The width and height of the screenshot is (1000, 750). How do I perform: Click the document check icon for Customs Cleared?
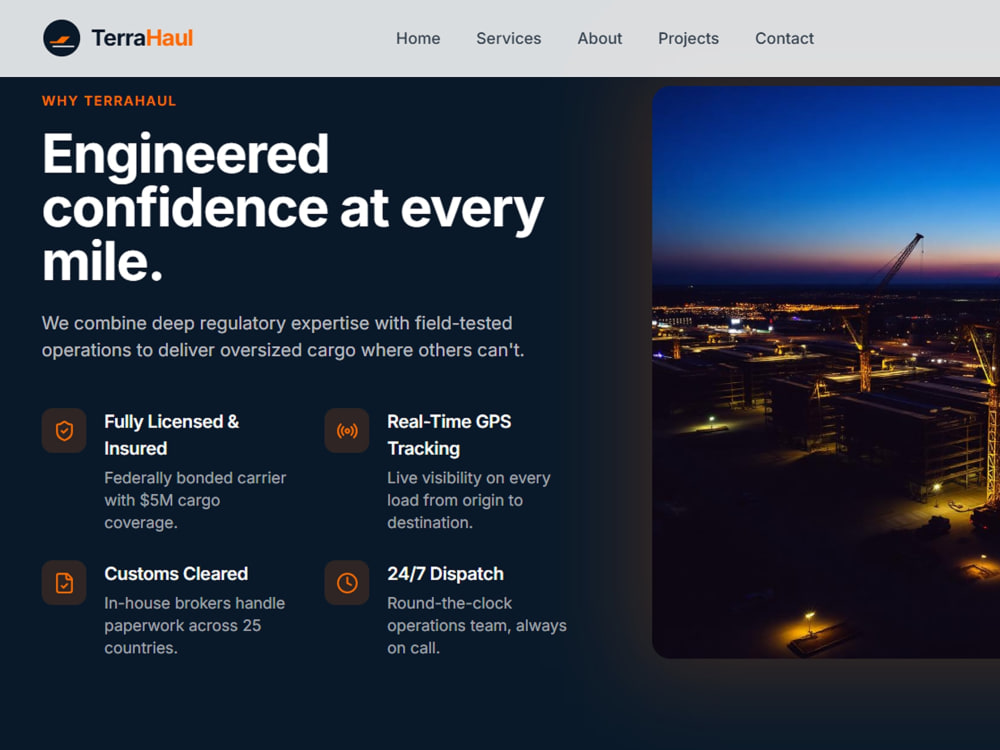[64, 583]
